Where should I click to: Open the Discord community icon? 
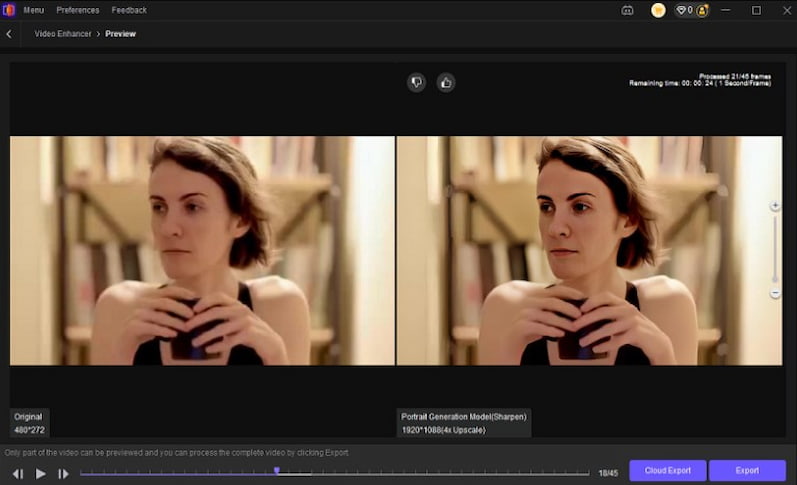click(x=627, y=10)
